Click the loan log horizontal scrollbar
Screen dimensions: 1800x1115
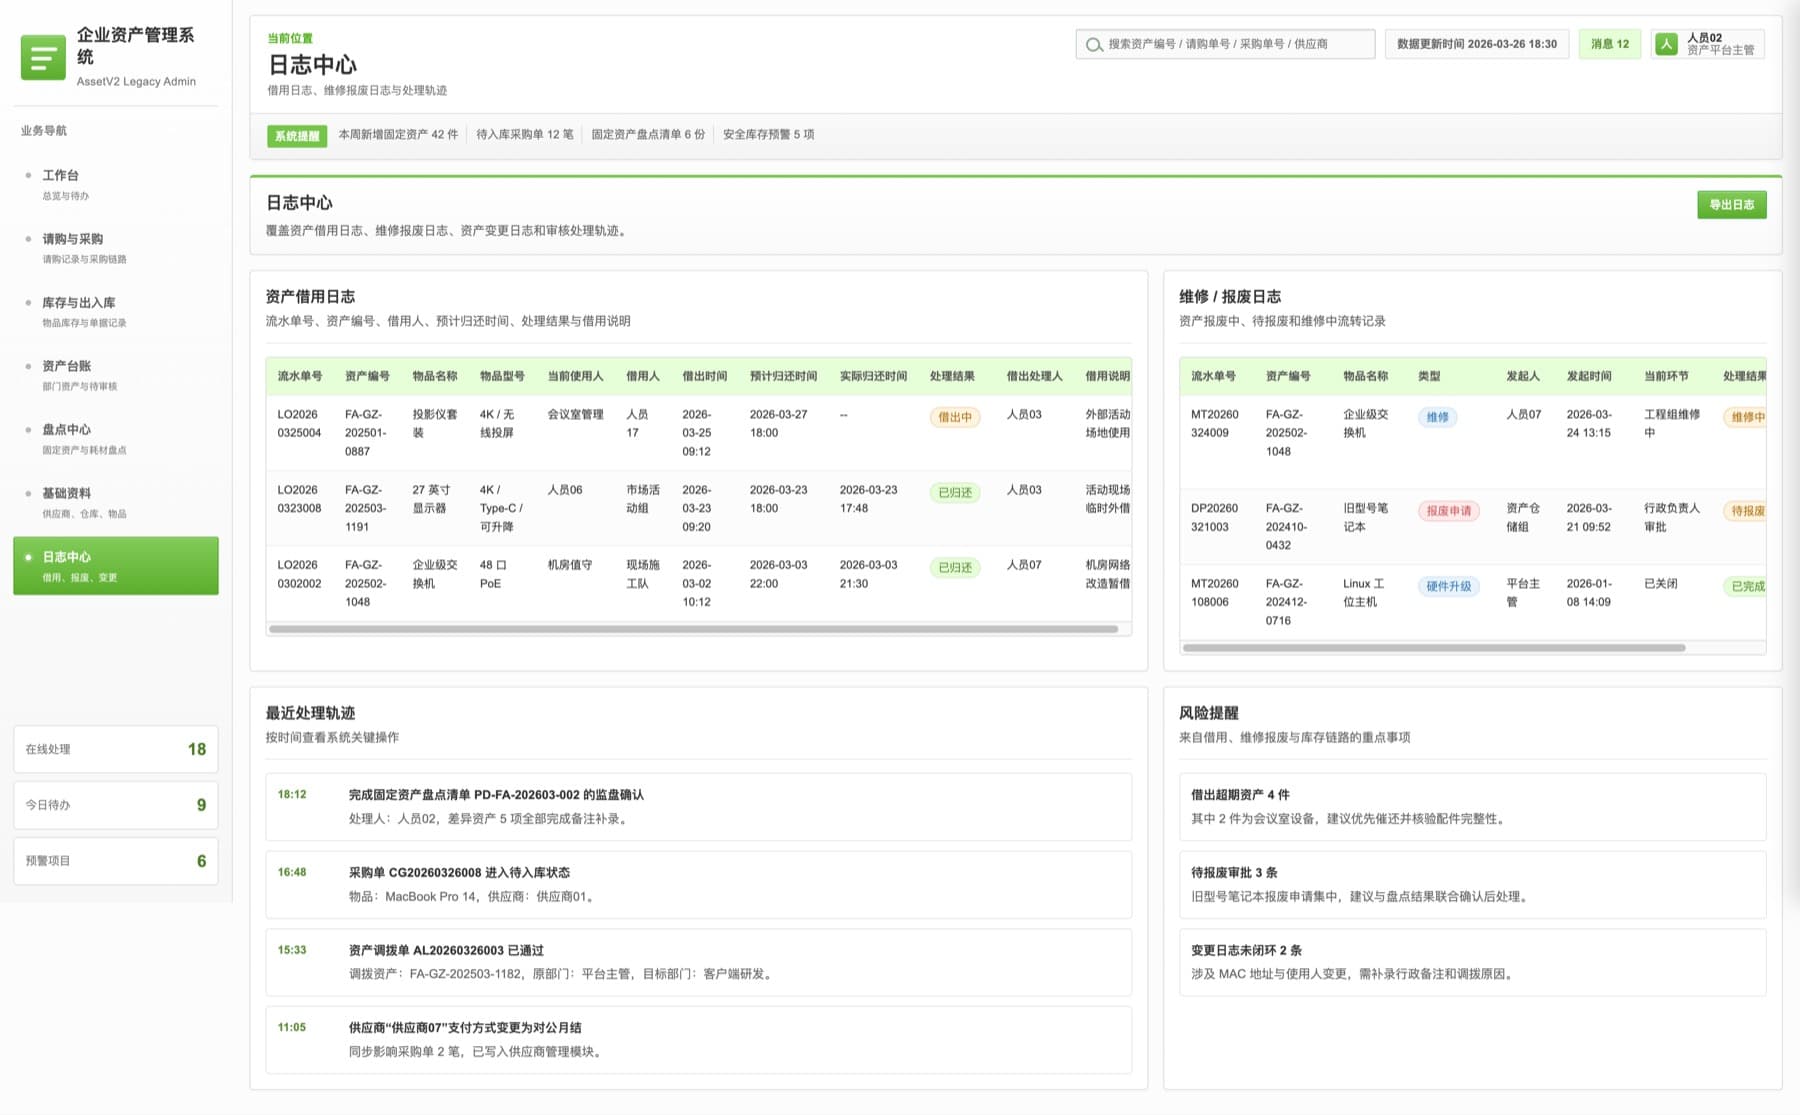(693, 629)
